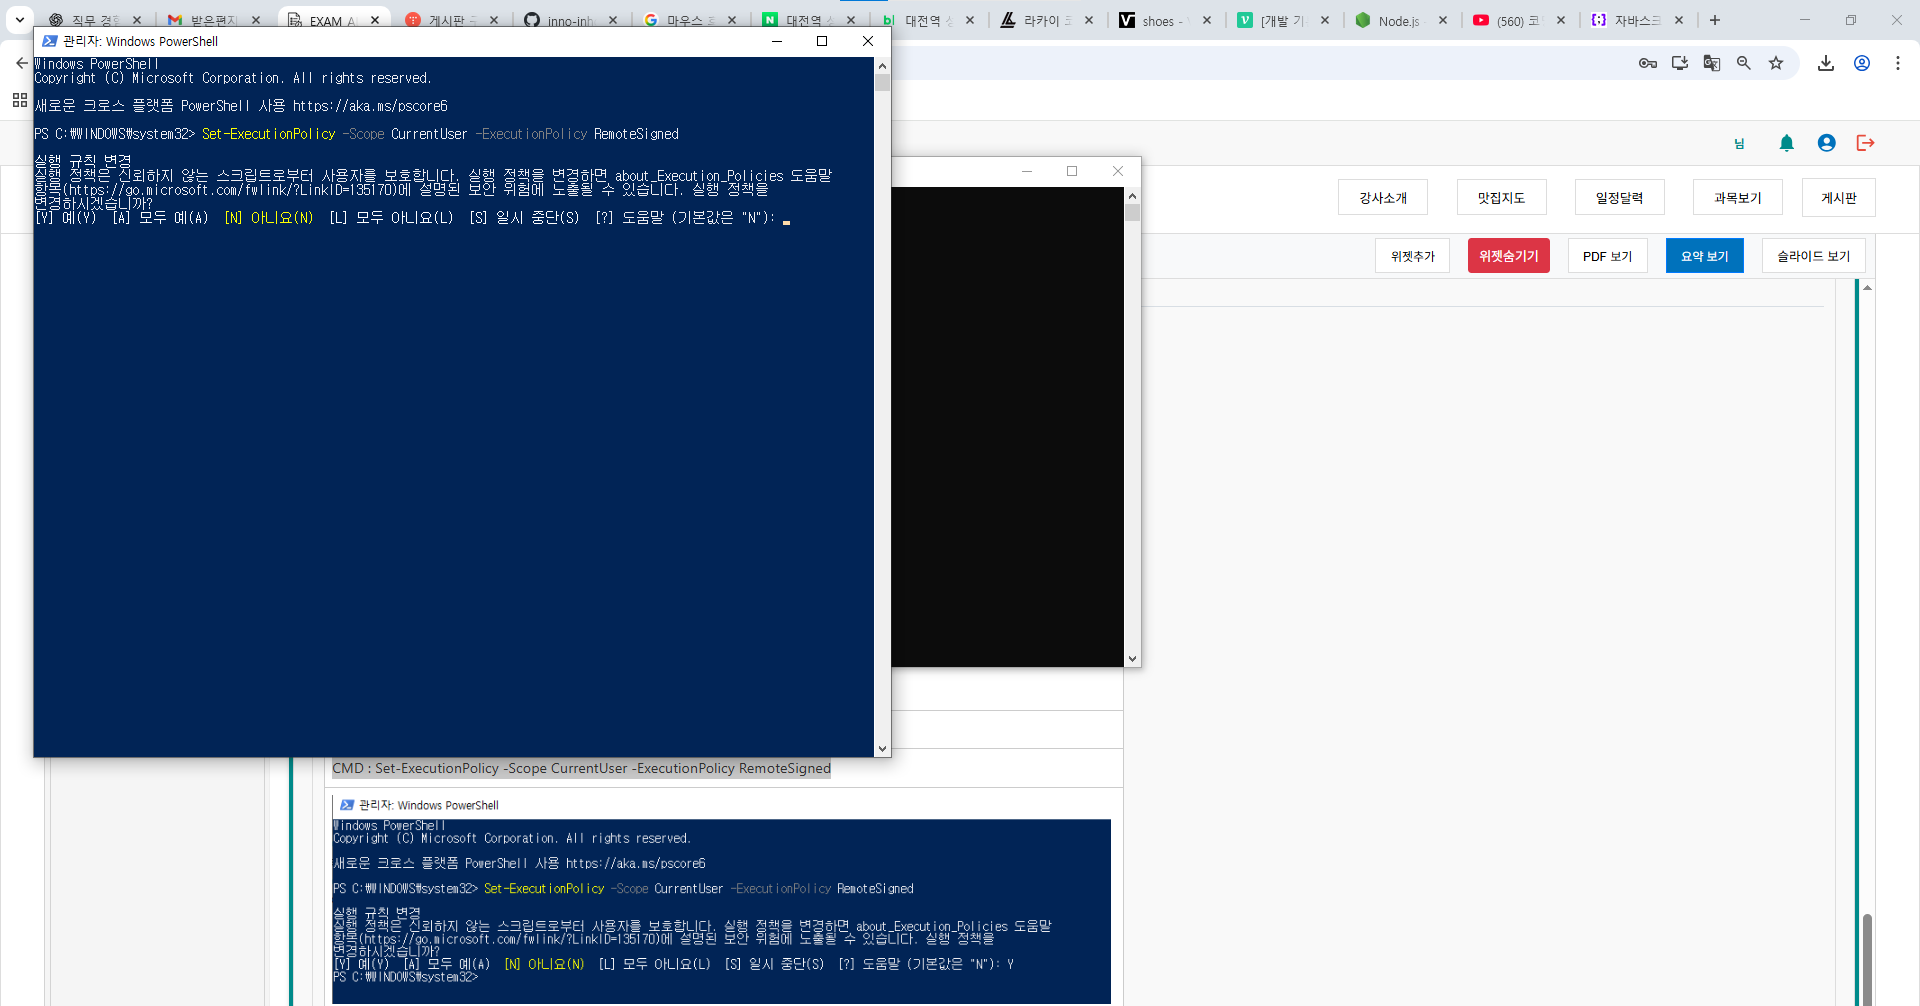This screenshot has height=1006, width=1920.
Task: Toggle 위젯숨기기 to hide widgets
Action: pyautogui.click(x=1508, y=255)
